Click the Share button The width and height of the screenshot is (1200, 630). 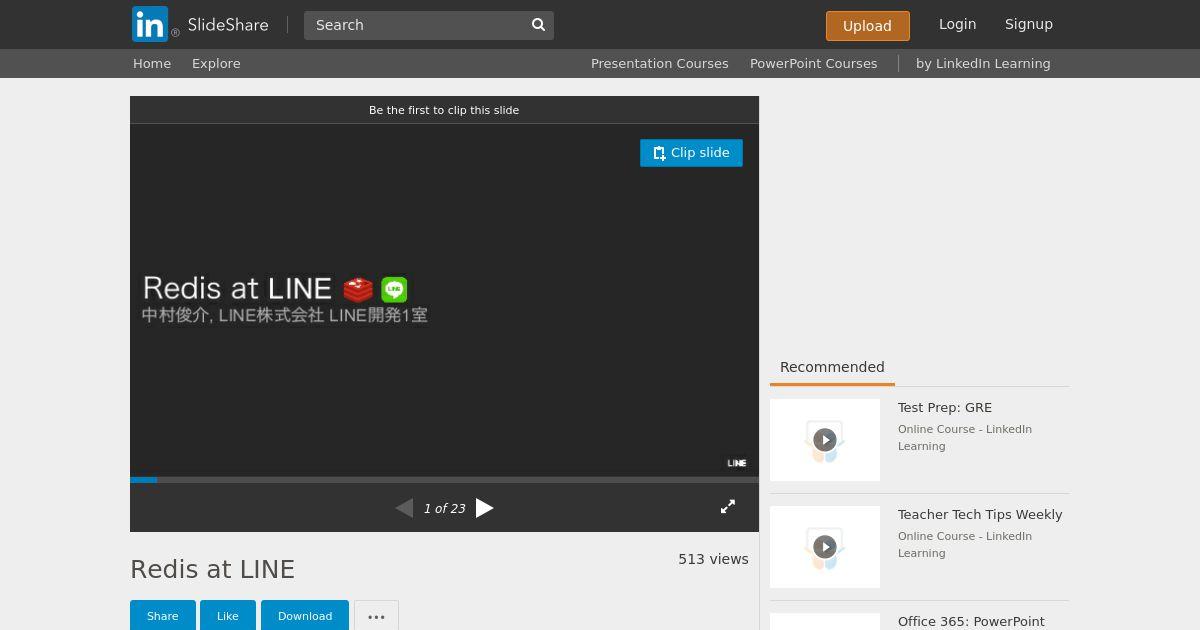tap(162, 616)
